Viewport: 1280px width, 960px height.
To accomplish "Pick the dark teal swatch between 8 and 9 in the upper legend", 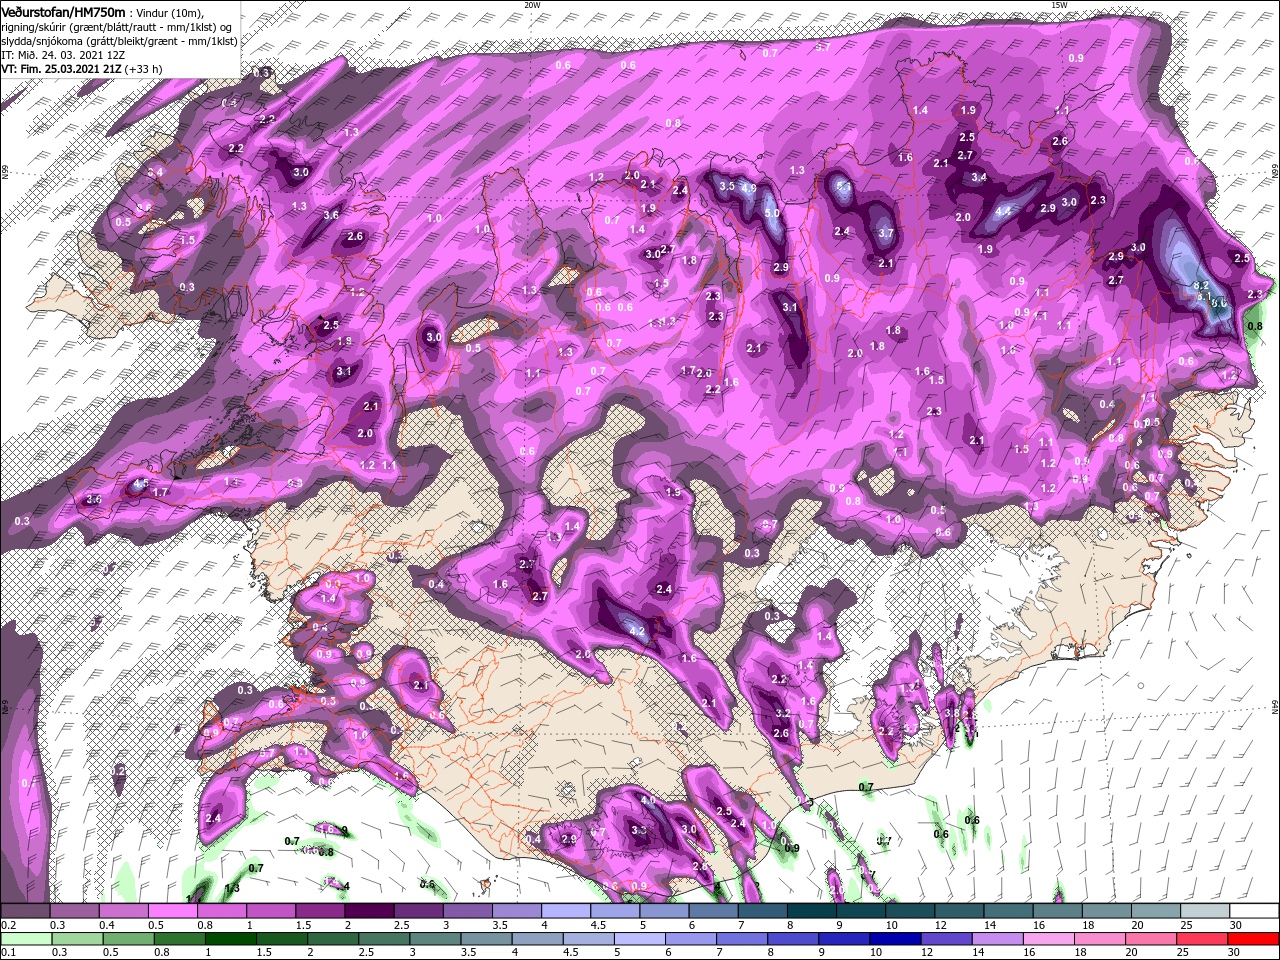I will (x=811, y=911).
